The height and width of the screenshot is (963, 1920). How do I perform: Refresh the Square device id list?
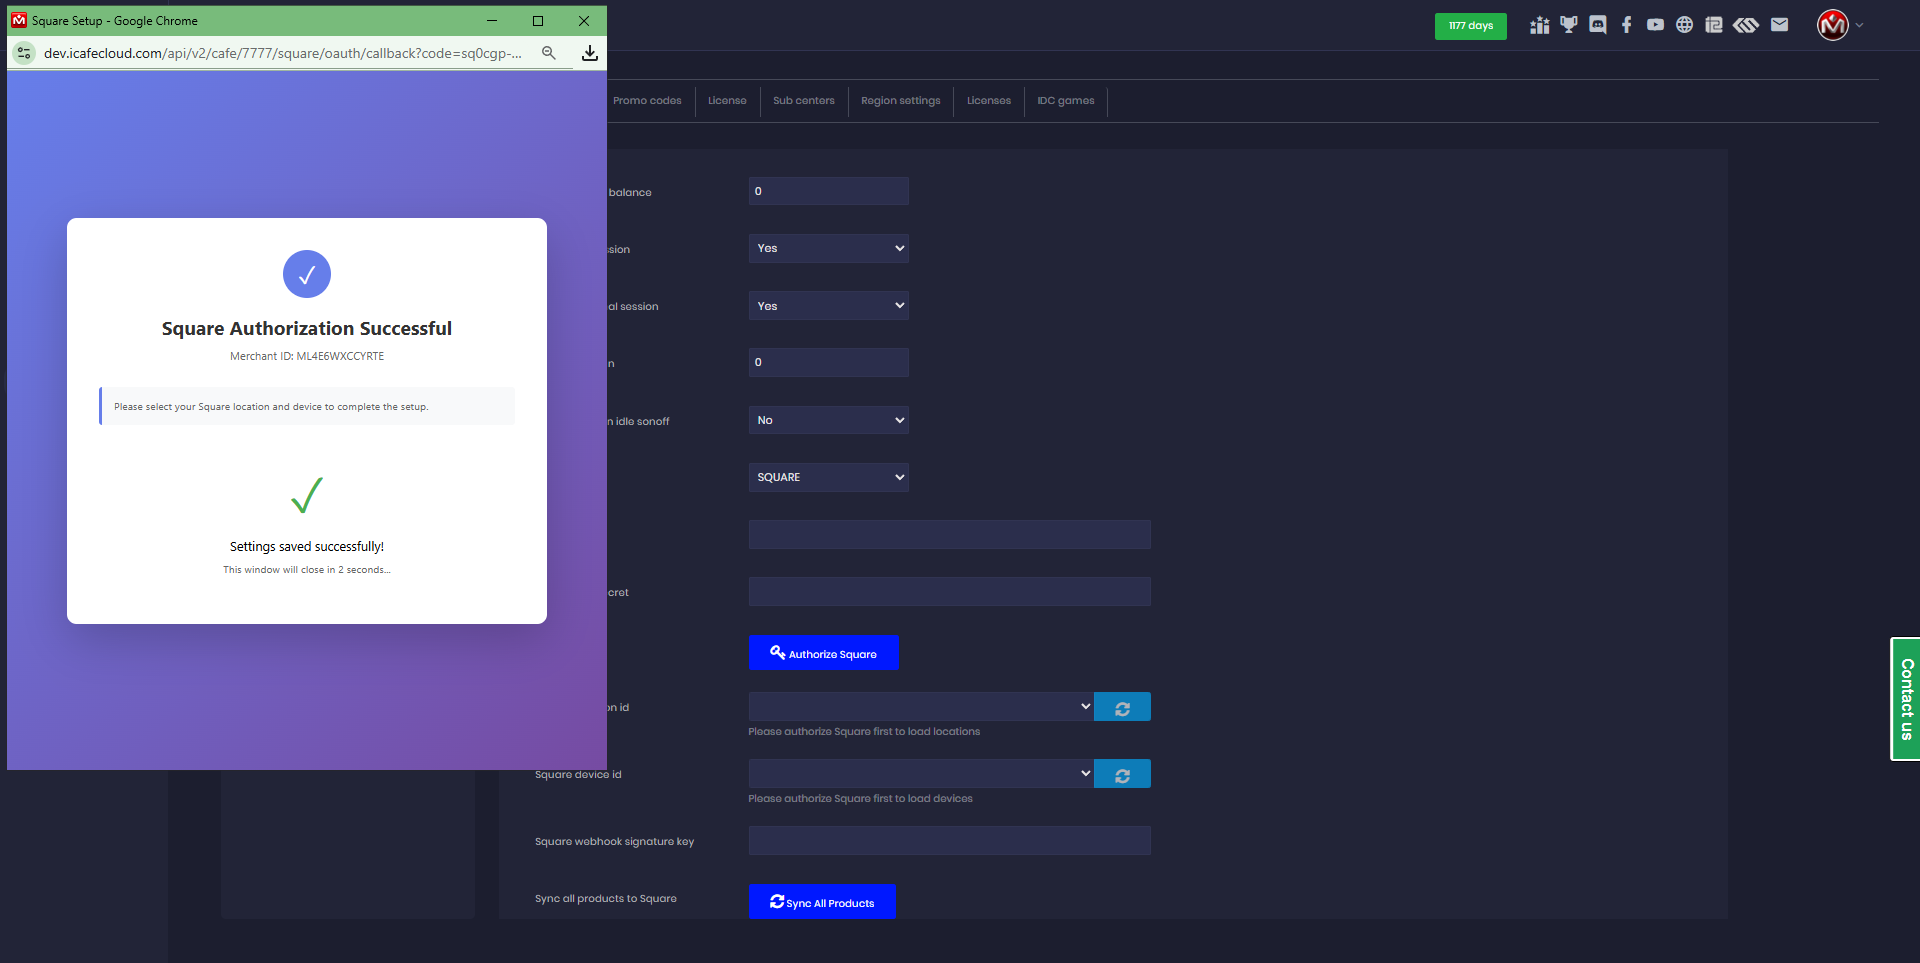[x=1122, y=775]
